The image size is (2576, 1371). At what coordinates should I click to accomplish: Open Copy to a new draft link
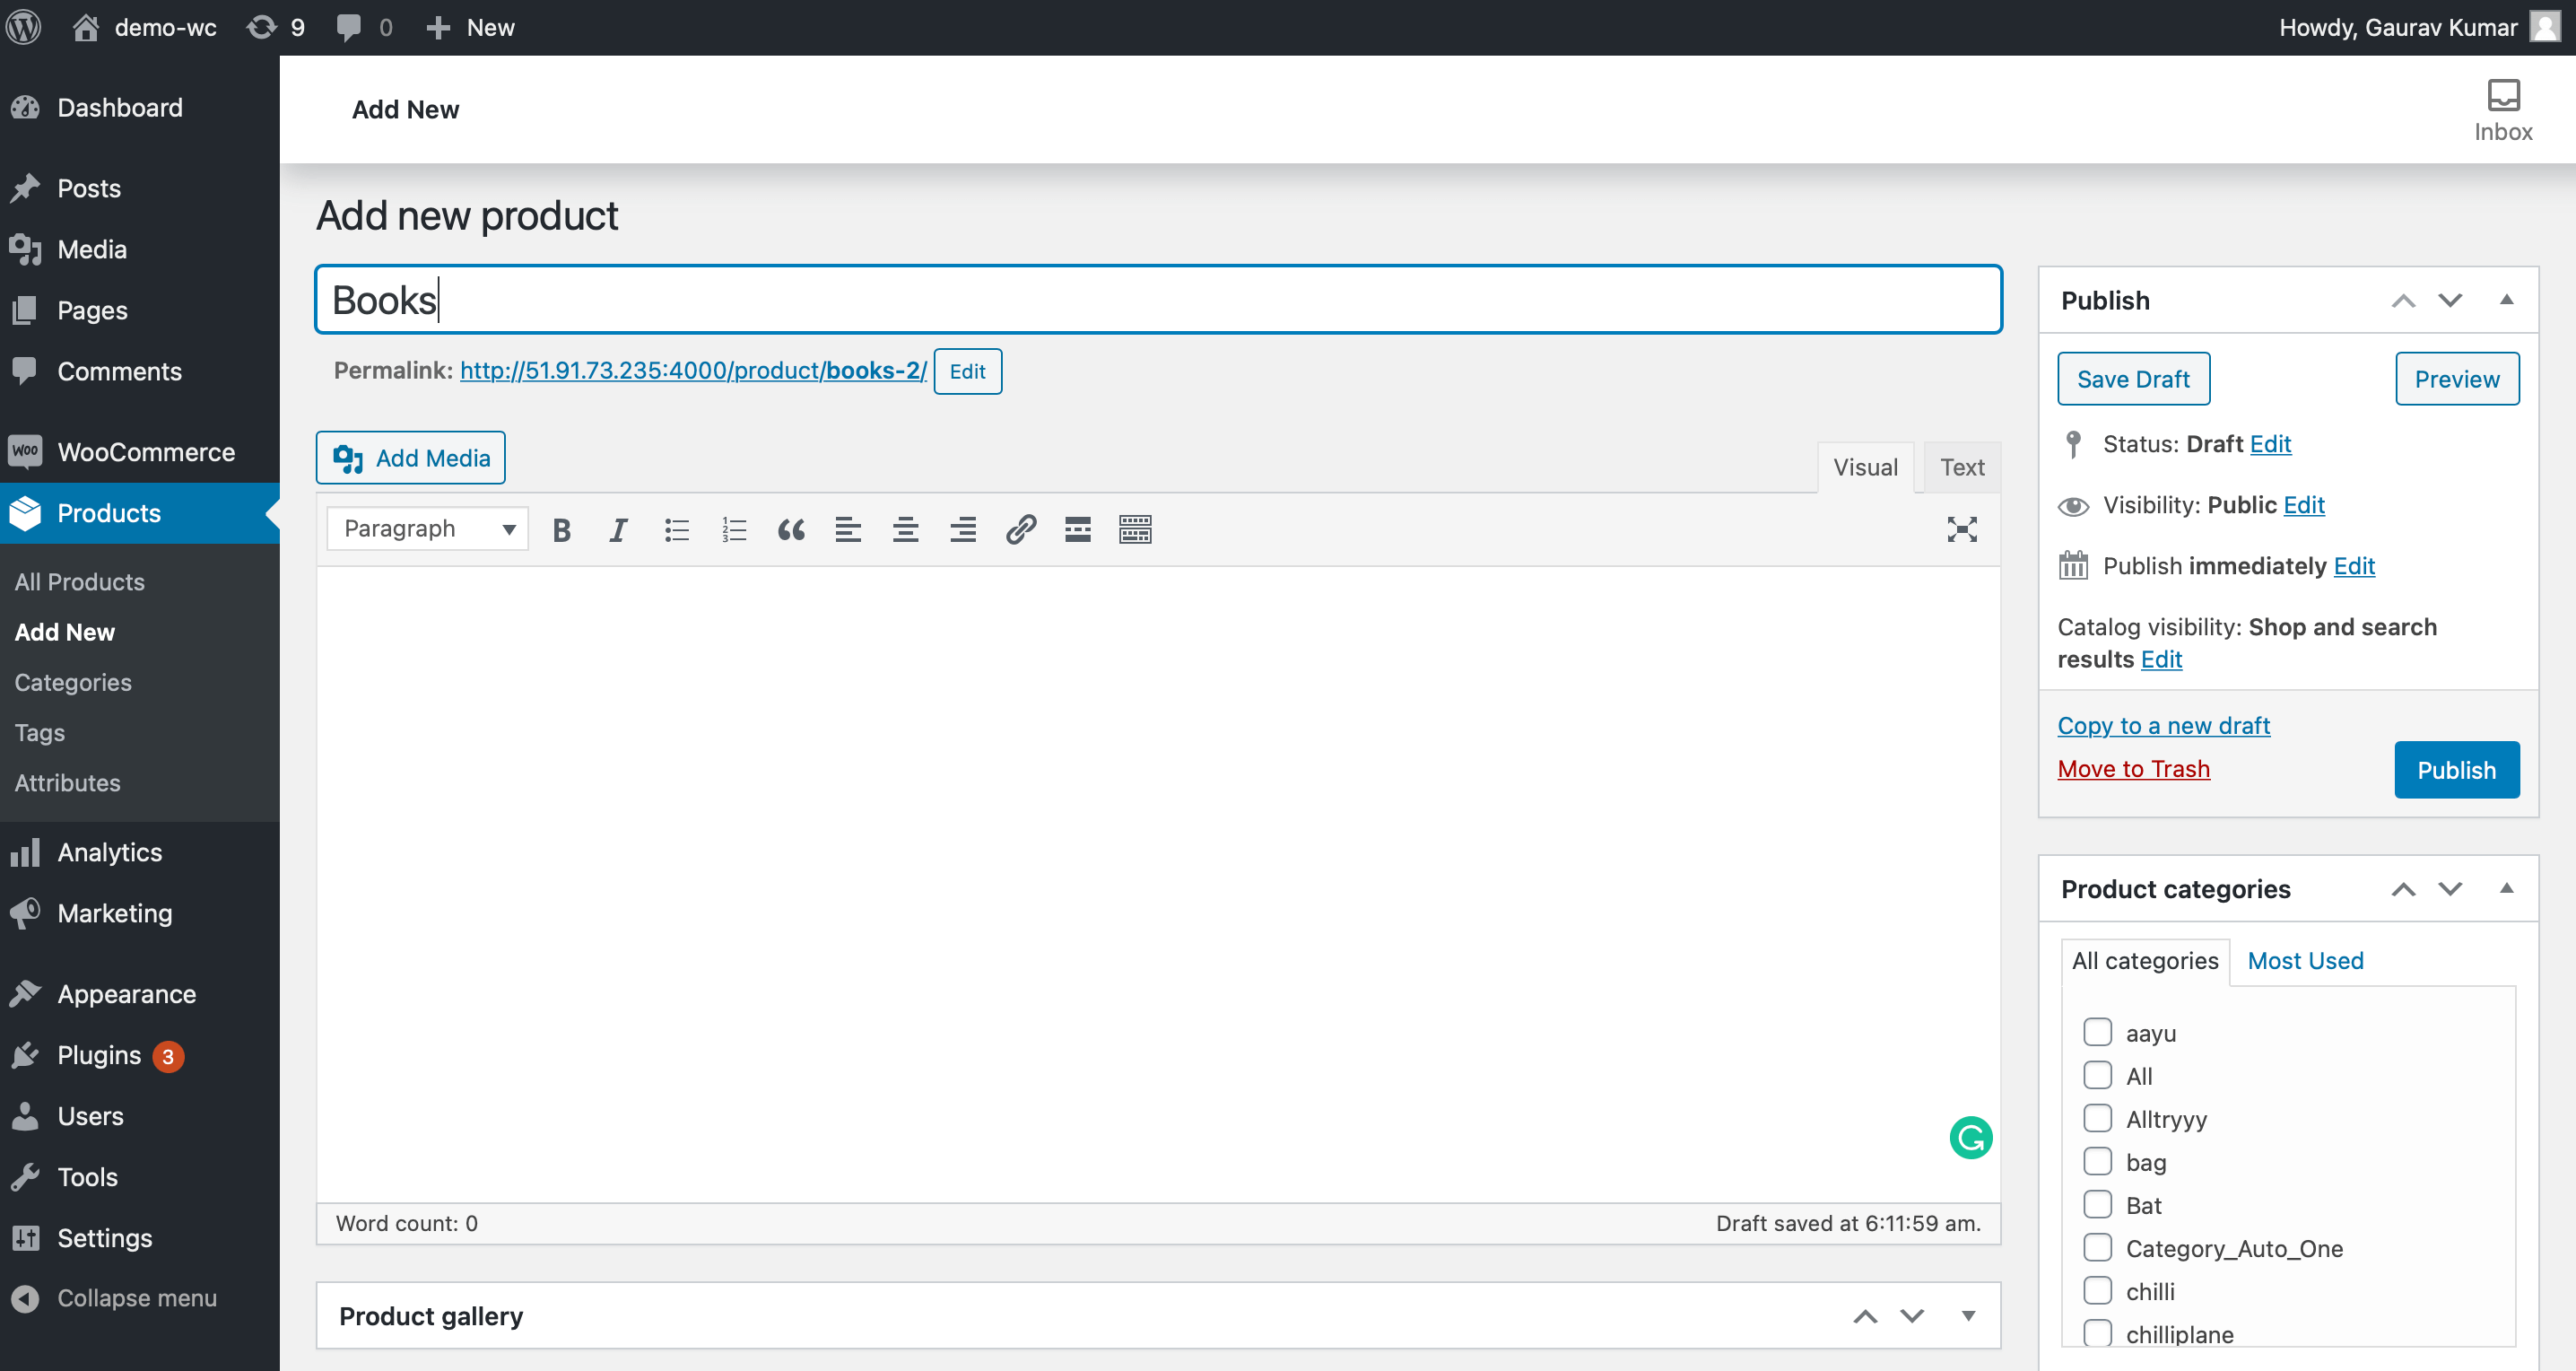pyautogui.click(x=2163, y=725)
